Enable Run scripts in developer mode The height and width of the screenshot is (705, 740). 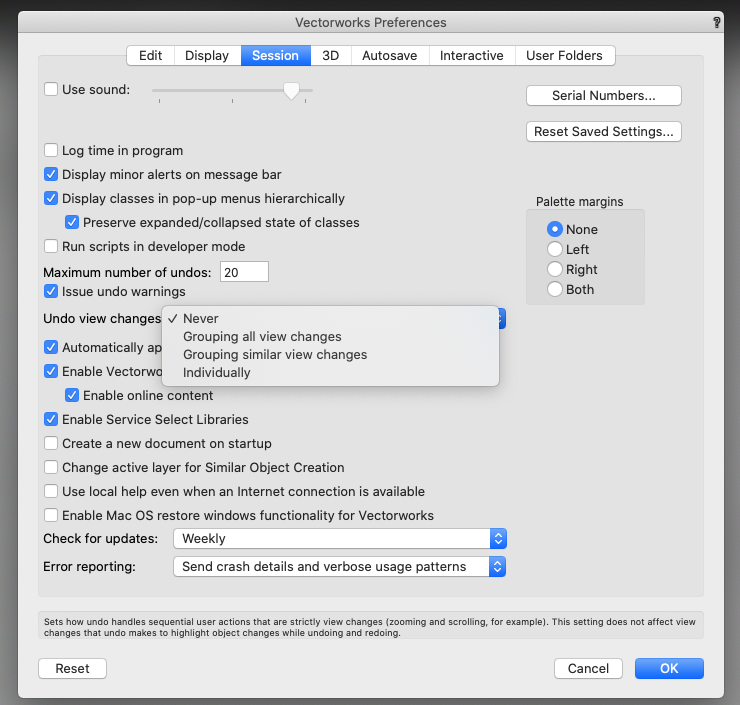(51, 247)
